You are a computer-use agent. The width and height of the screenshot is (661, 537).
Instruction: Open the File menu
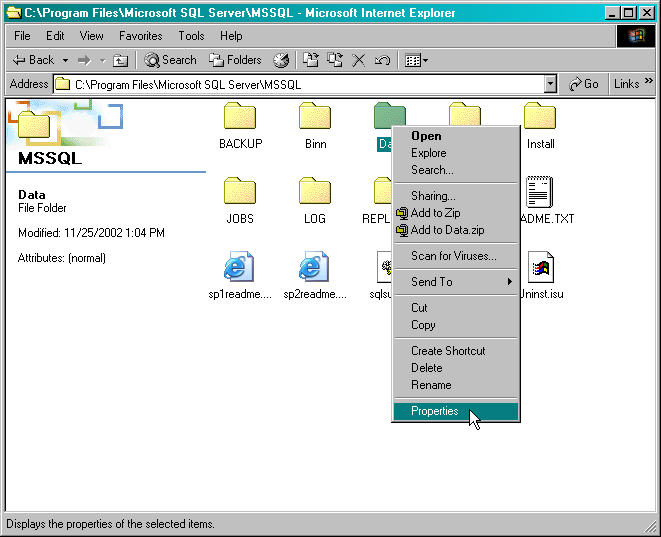point(22,36)
